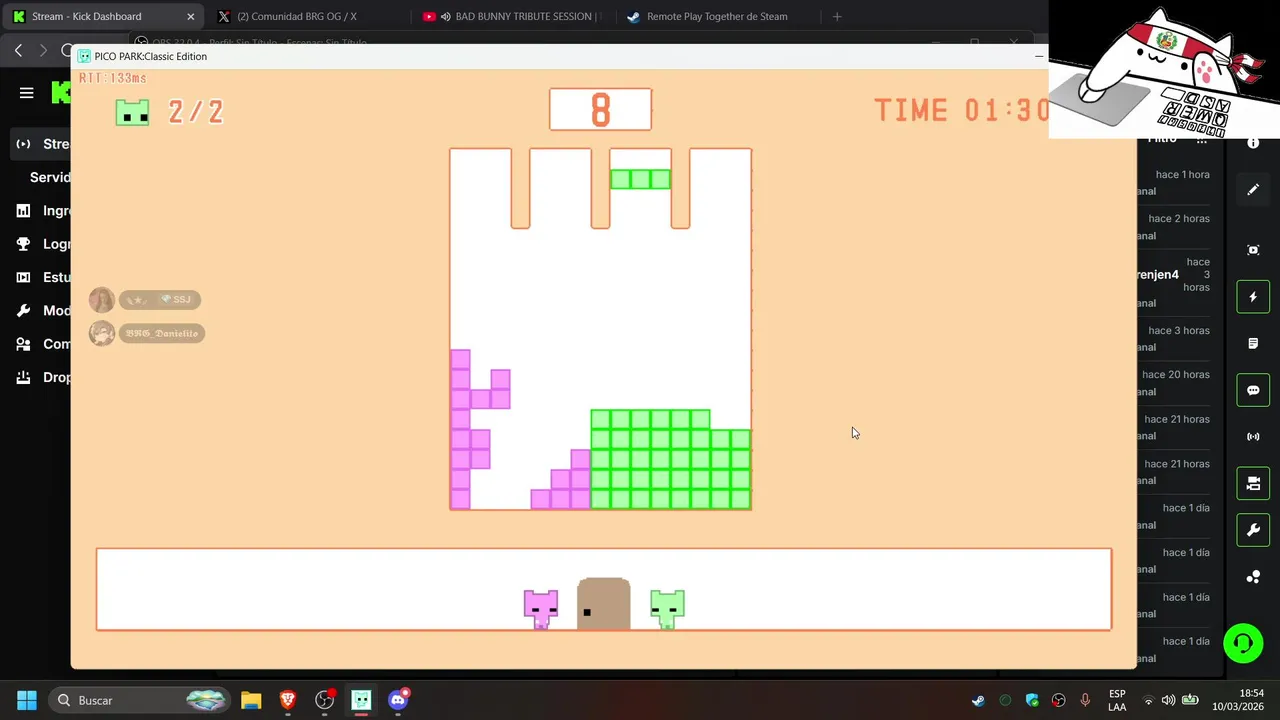The height and width of the screenshot is (720, 1280).
Task: Open File Explorer from the taskbar
Action: (x=251, y=700)
